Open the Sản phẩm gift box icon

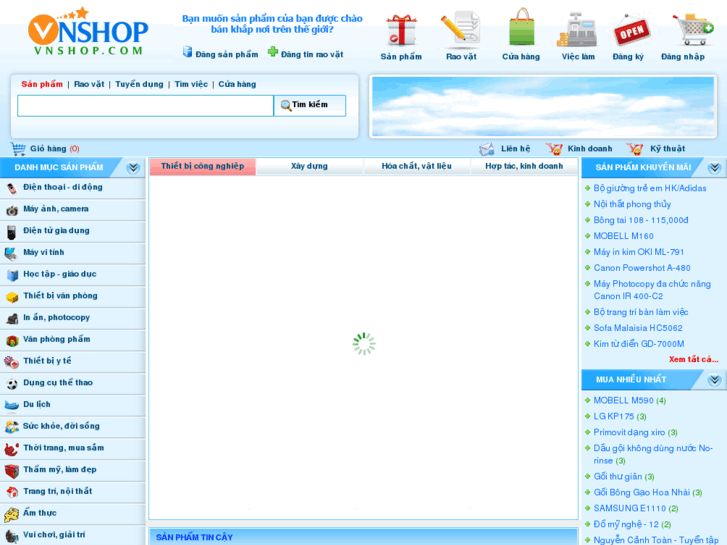click(401, 29)
